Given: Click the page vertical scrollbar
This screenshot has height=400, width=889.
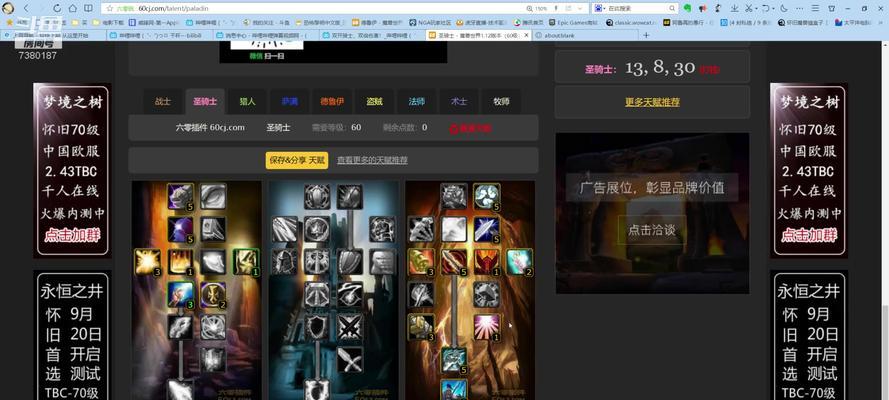Looking at the screenshot, I should pyautogui.click(x=885, y=351).
